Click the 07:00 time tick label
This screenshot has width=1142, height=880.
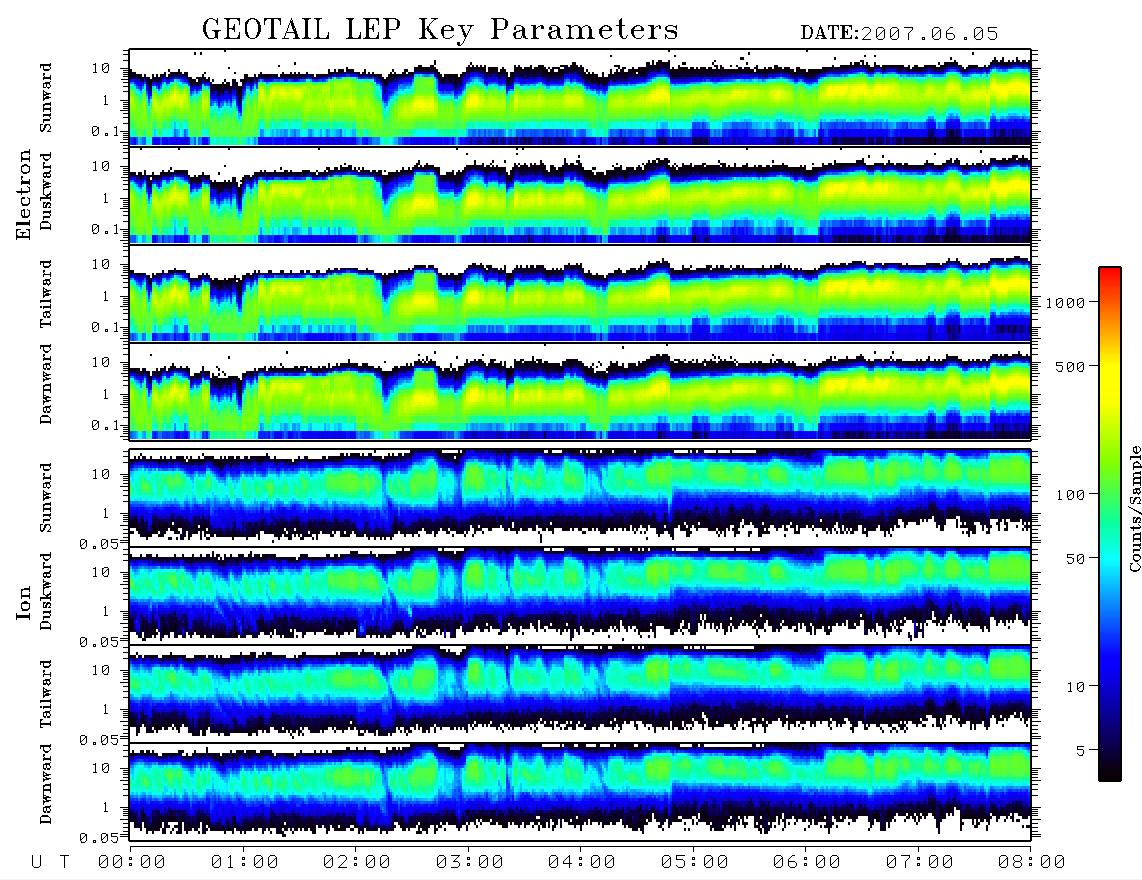[919, 862]
